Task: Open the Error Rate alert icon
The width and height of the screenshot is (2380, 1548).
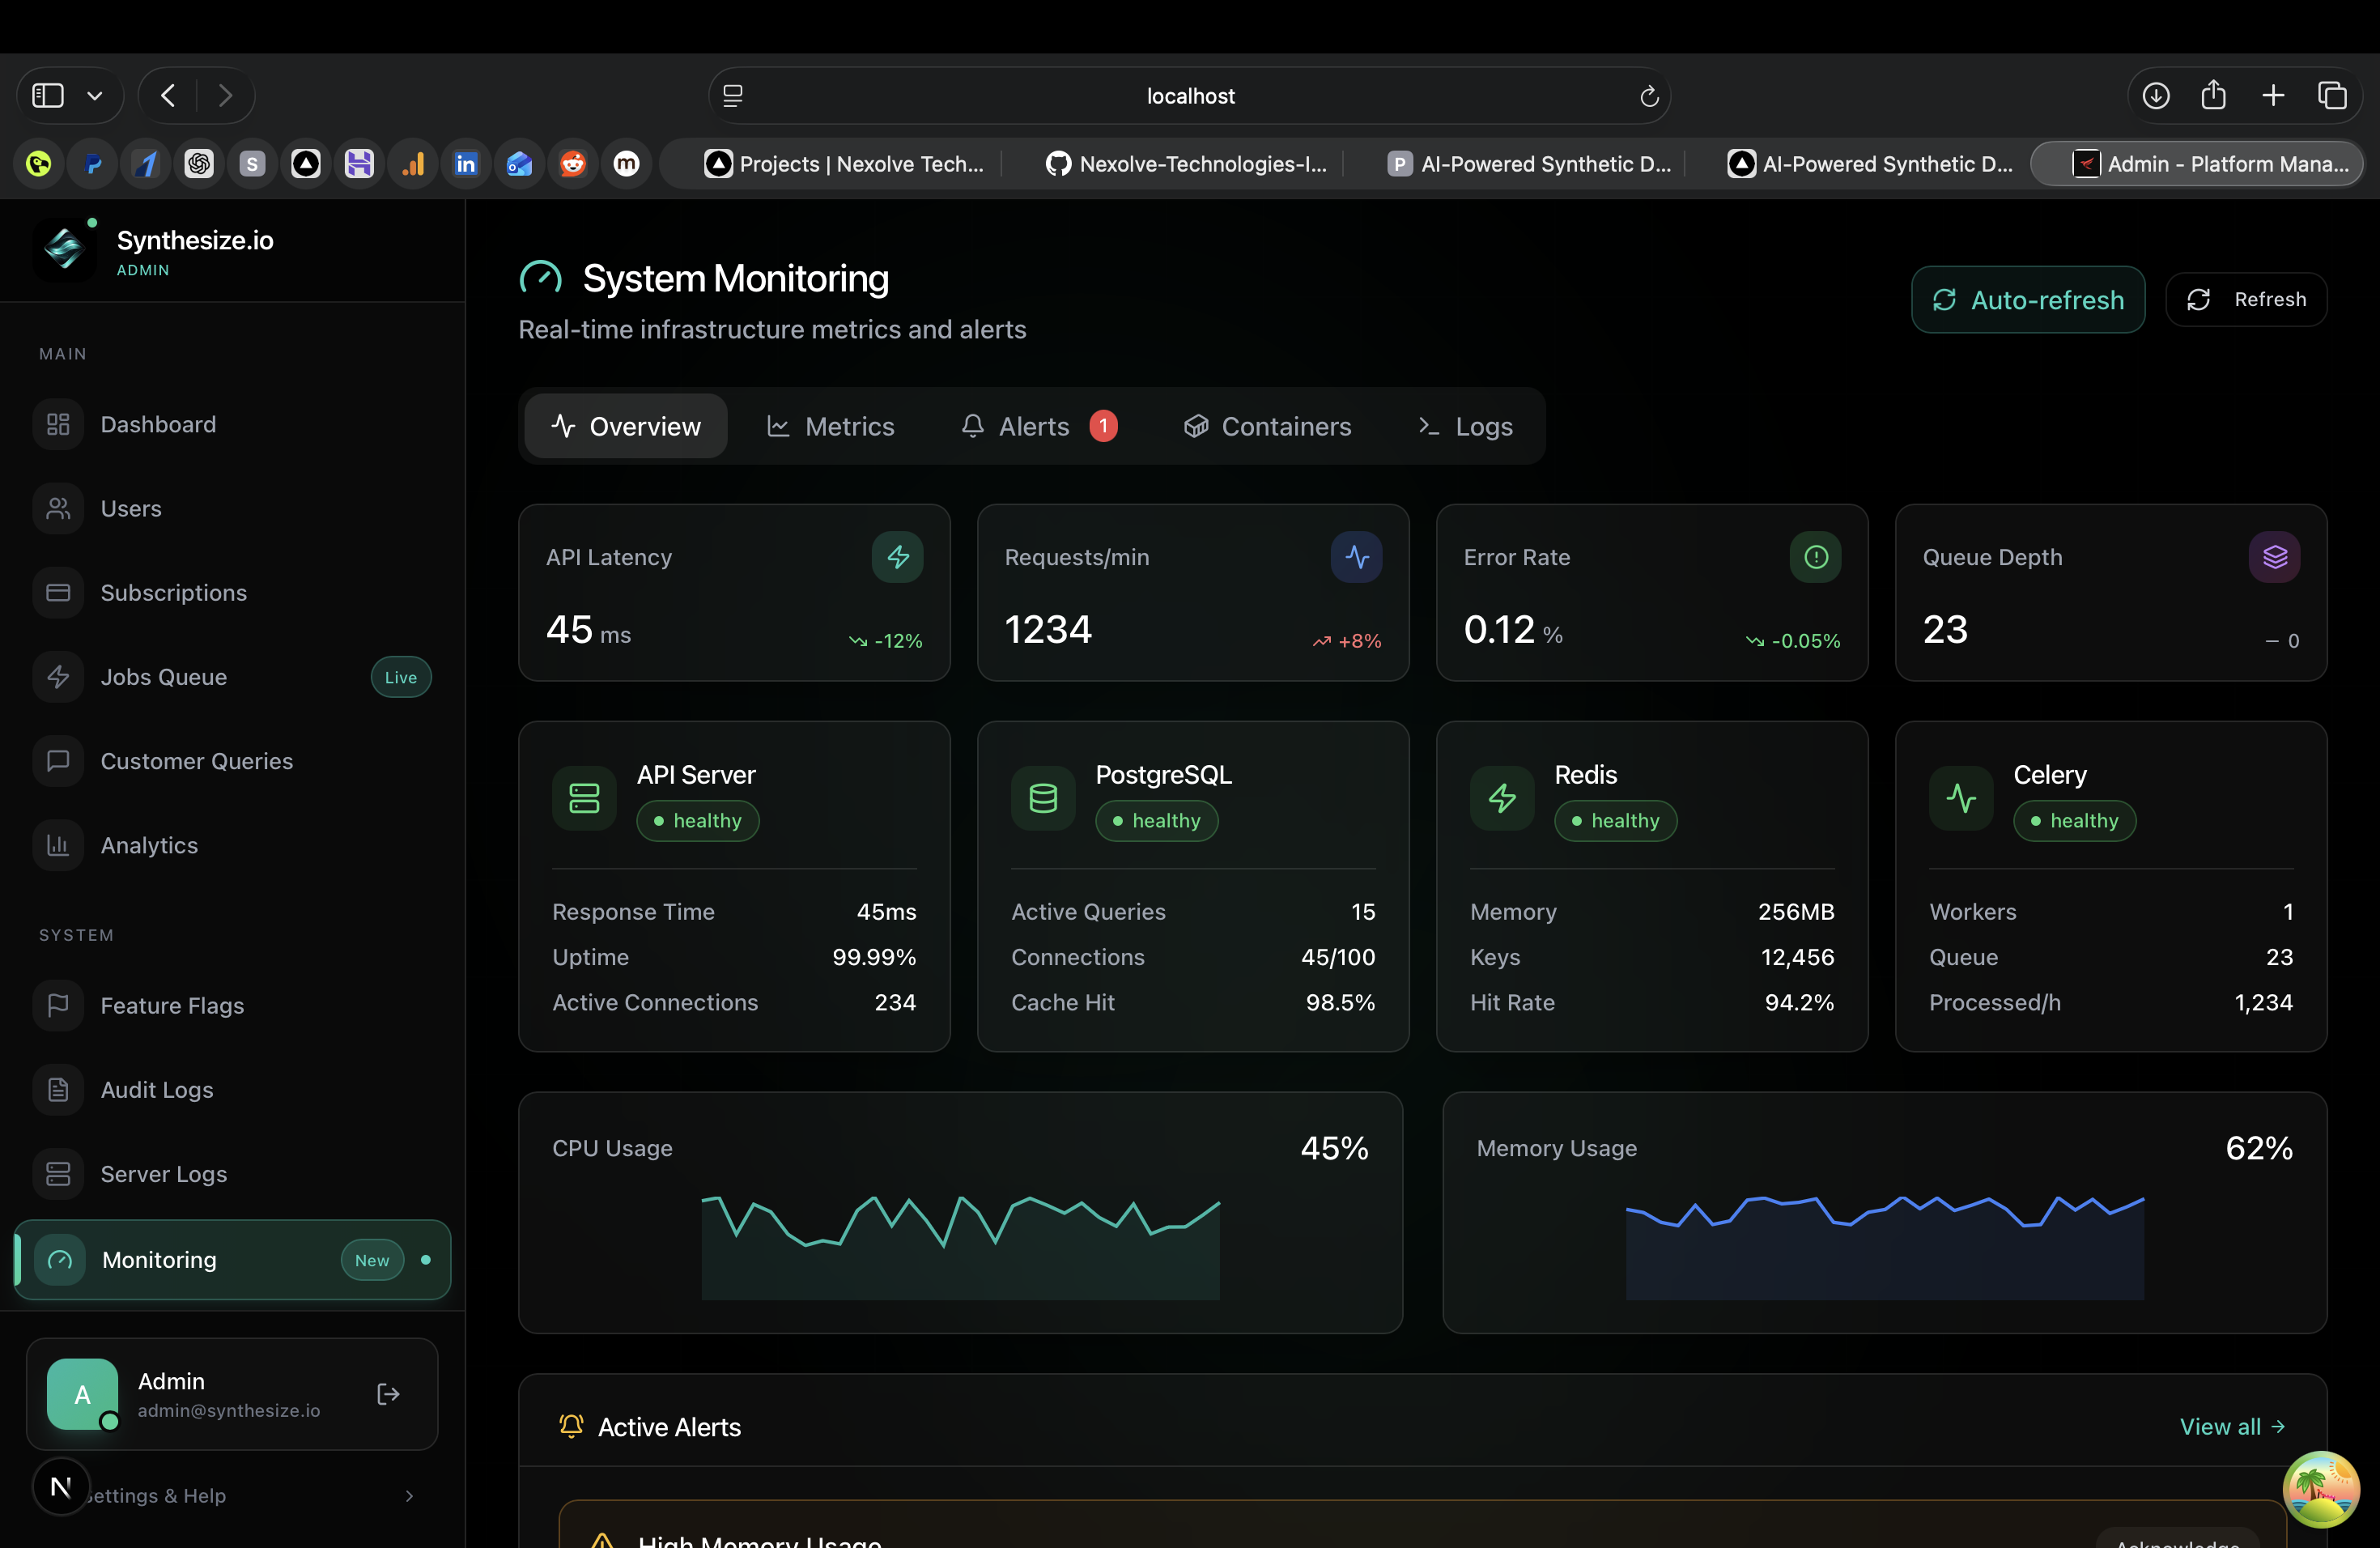Action: click(x=1815, y=557)
